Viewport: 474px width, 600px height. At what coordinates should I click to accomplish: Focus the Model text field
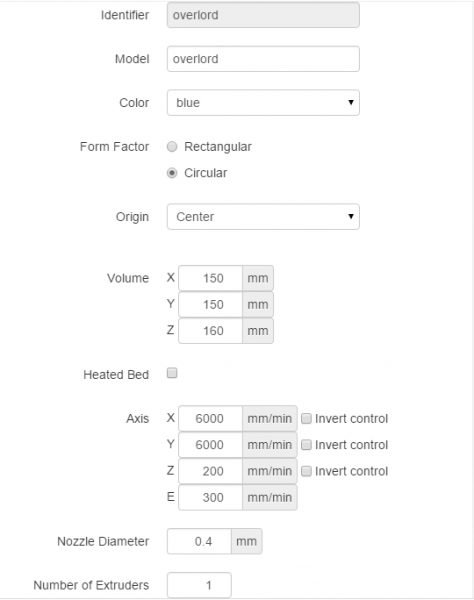(x=263, y=59)
